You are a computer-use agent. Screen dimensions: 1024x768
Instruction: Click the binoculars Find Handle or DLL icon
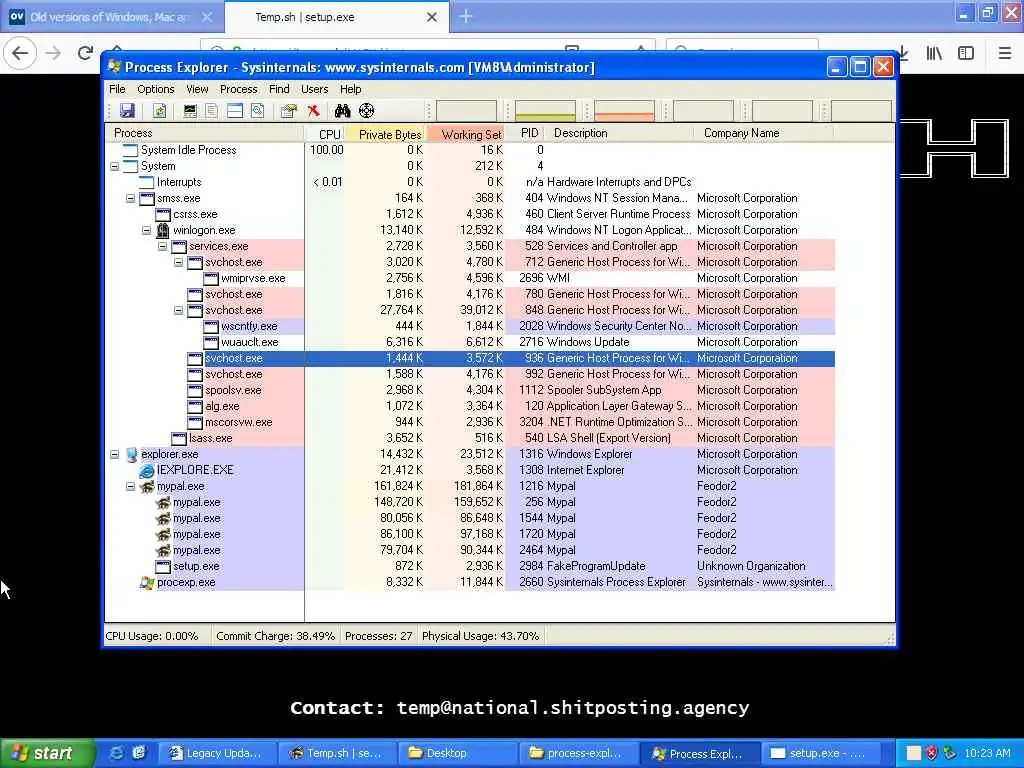point(342,111)
